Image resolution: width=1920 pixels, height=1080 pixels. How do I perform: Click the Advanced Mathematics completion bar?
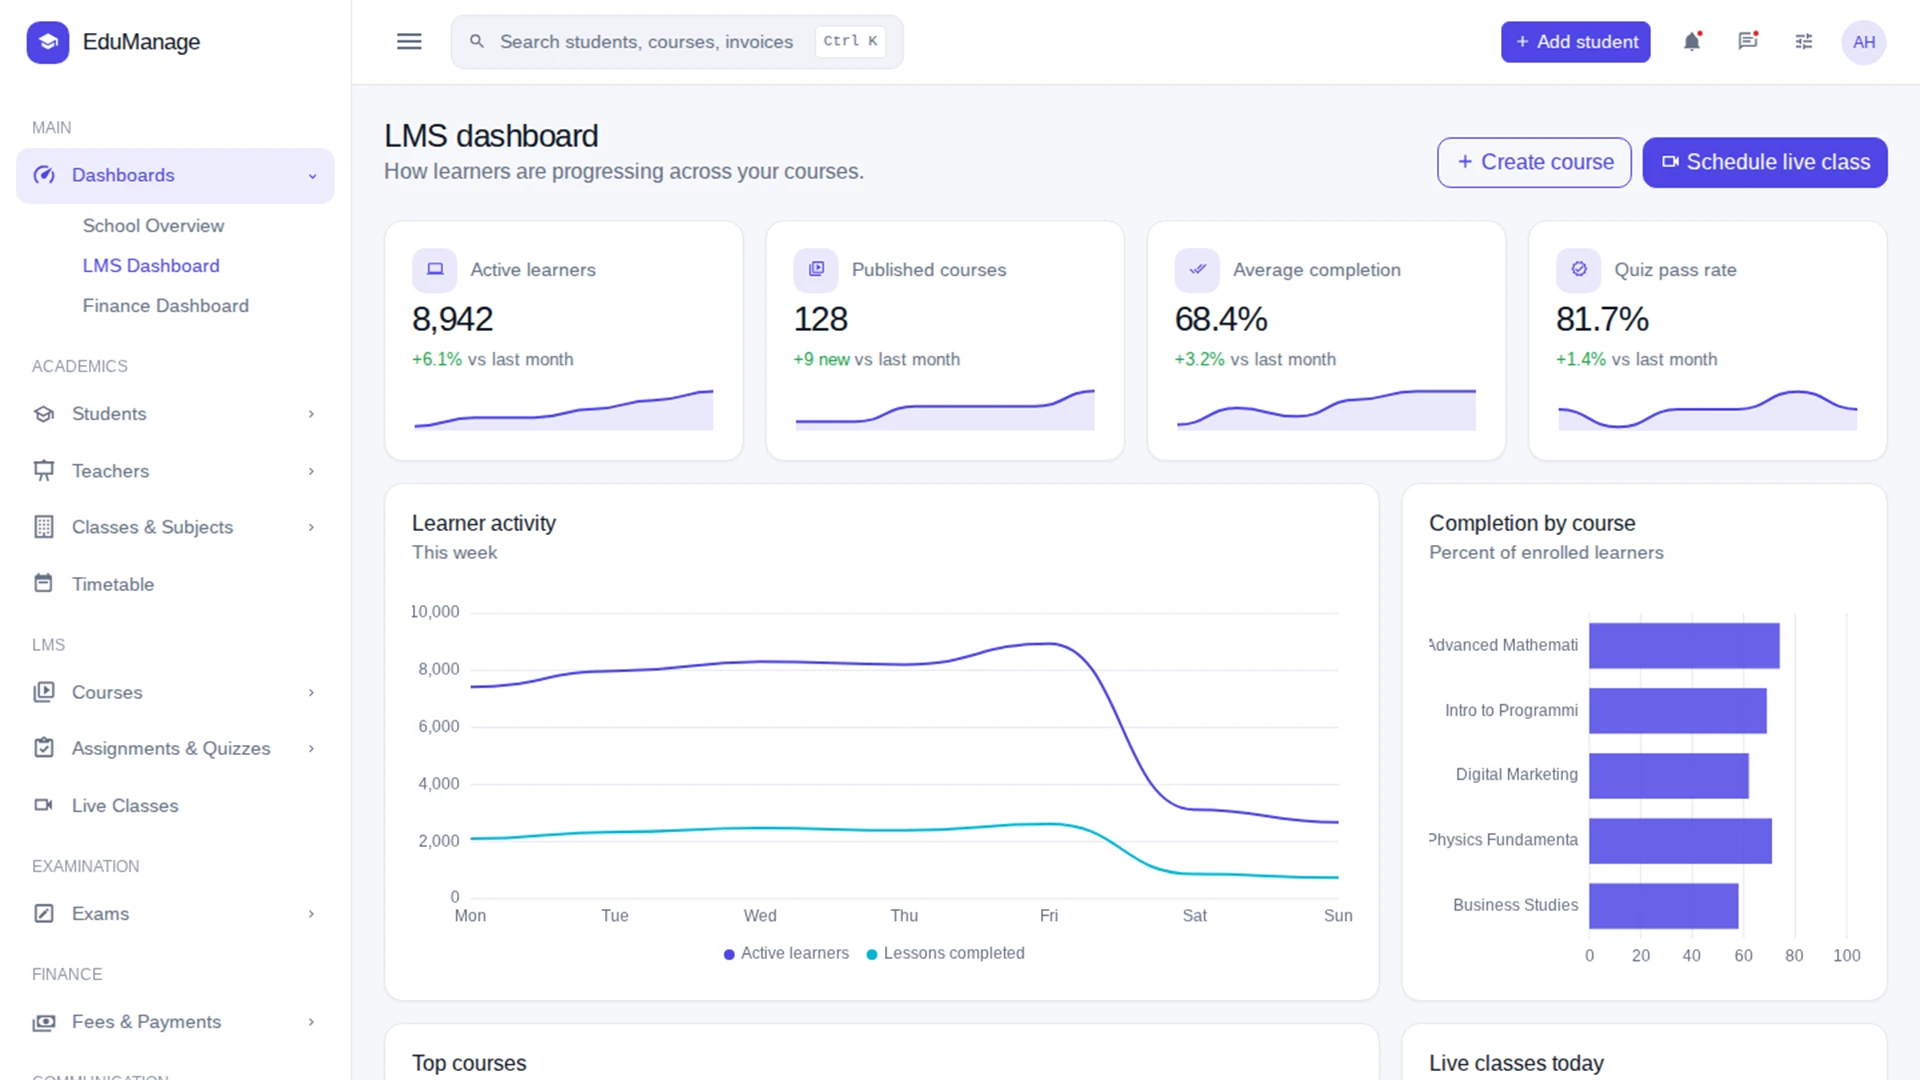(x=1684, y=645)
